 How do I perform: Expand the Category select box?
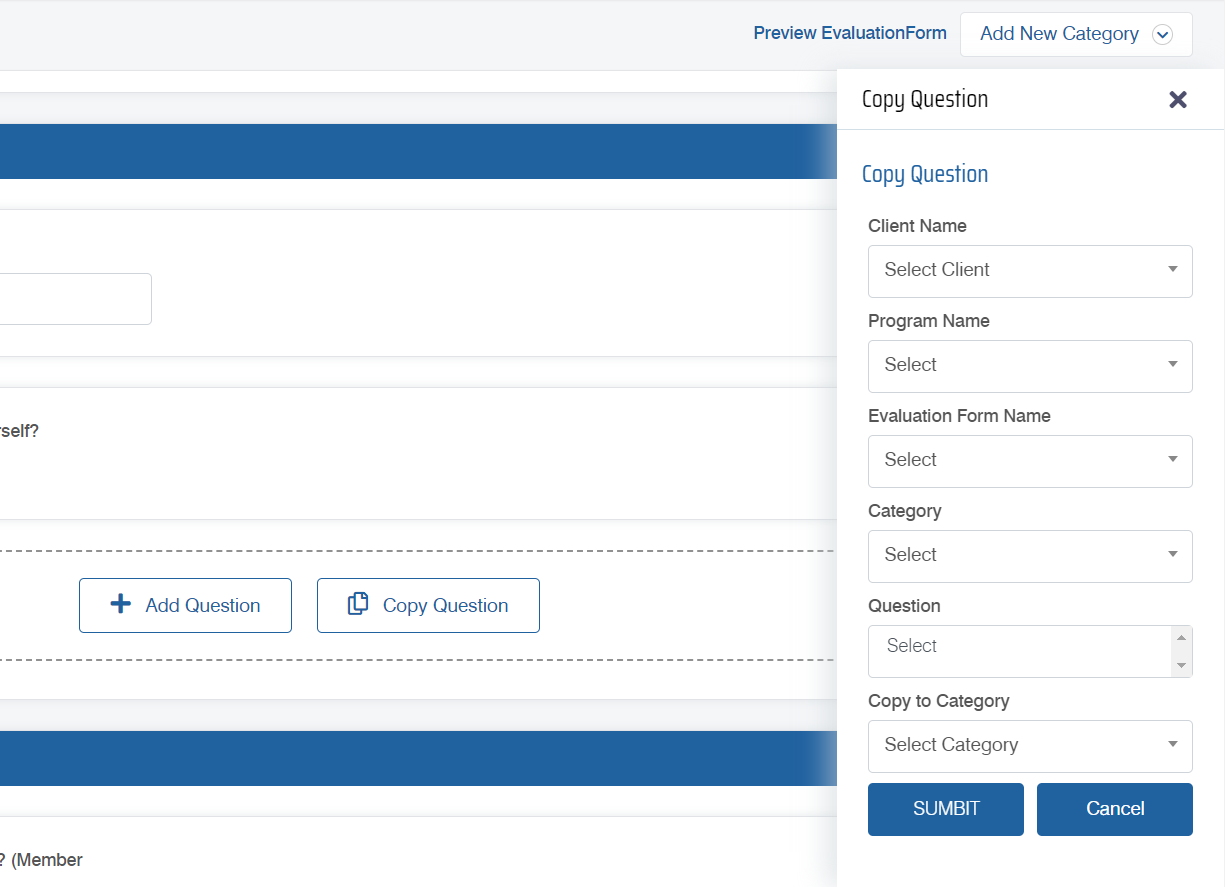(x=1030, y=556)
